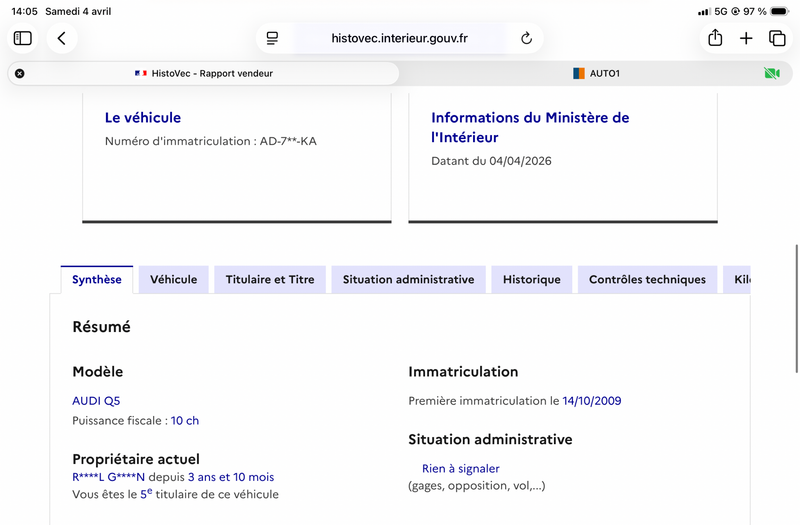Click the AUDI Q5 model text

[x=96, y=401]
